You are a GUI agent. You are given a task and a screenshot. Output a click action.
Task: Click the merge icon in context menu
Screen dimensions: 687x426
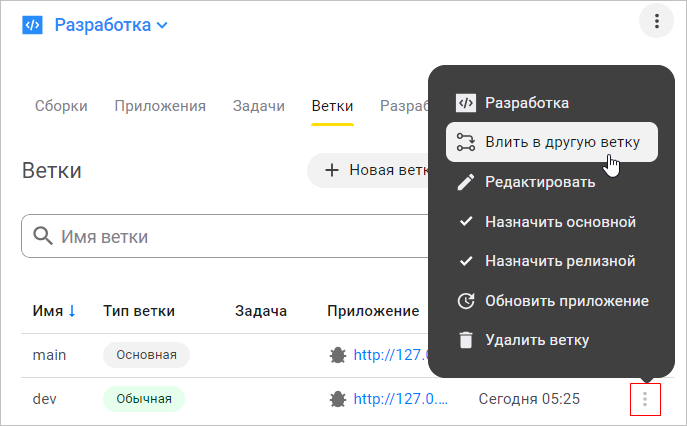coord(466,142)
